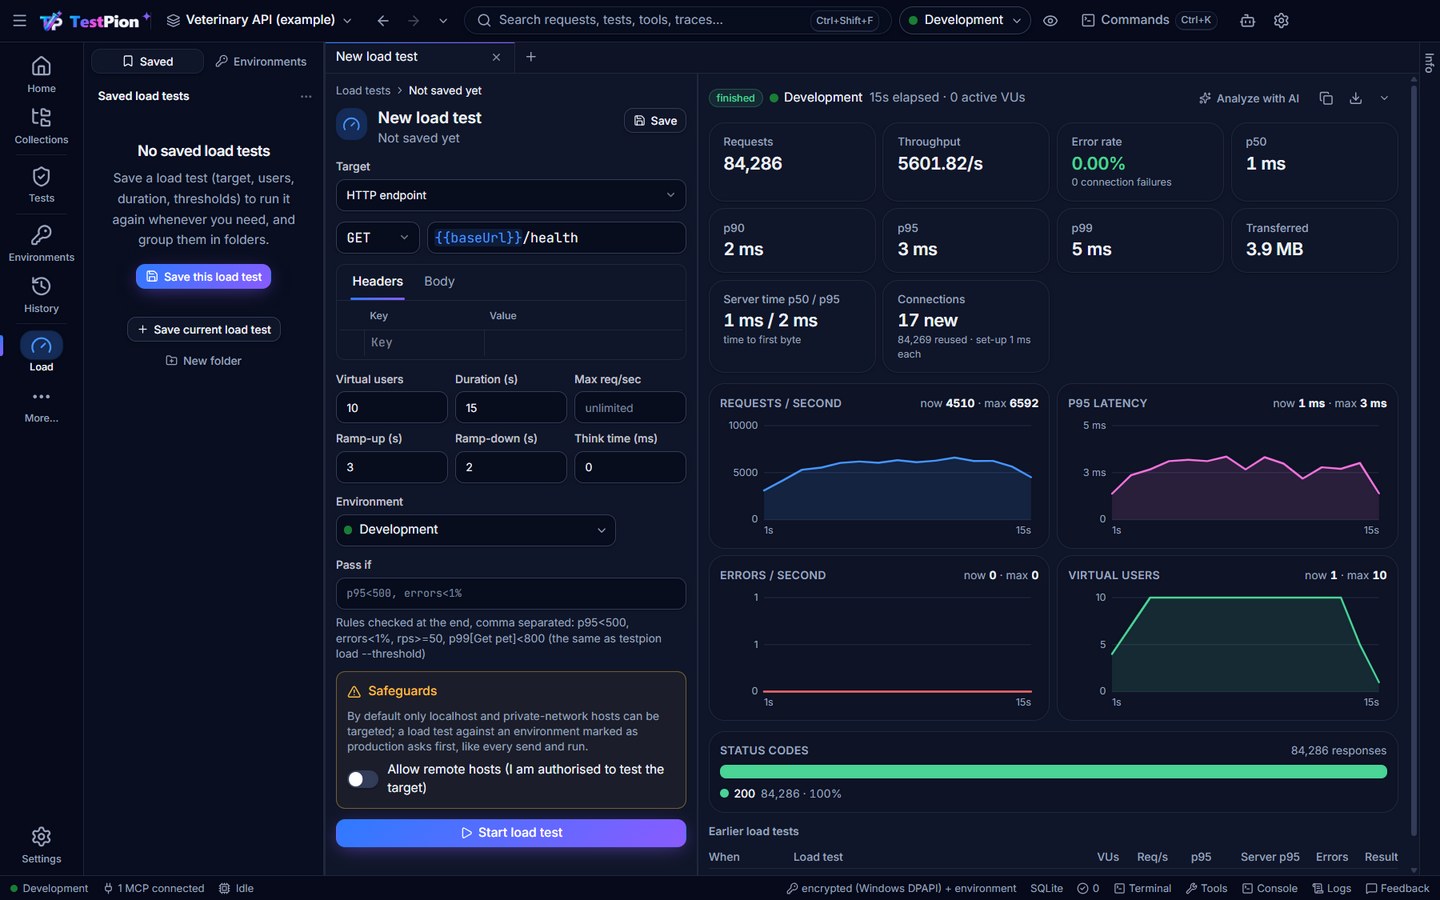Open the HTTP endpoint target dropdown
The image size is (1440, 900).
(511, 195)
